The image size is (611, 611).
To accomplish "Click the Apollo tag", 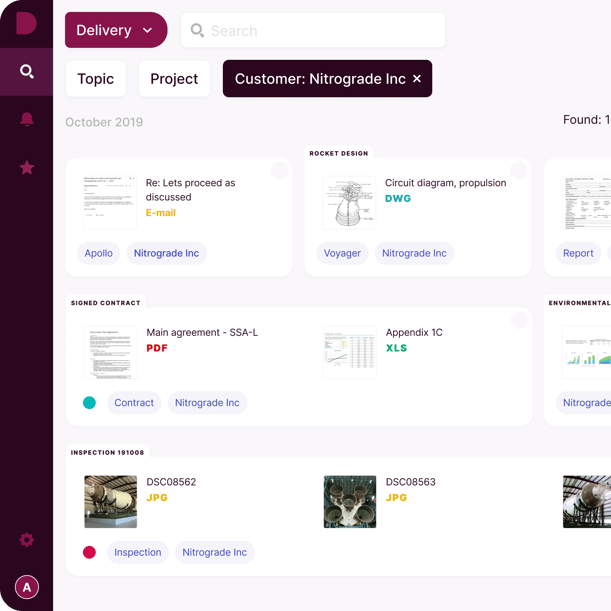I will pos(99,253).
